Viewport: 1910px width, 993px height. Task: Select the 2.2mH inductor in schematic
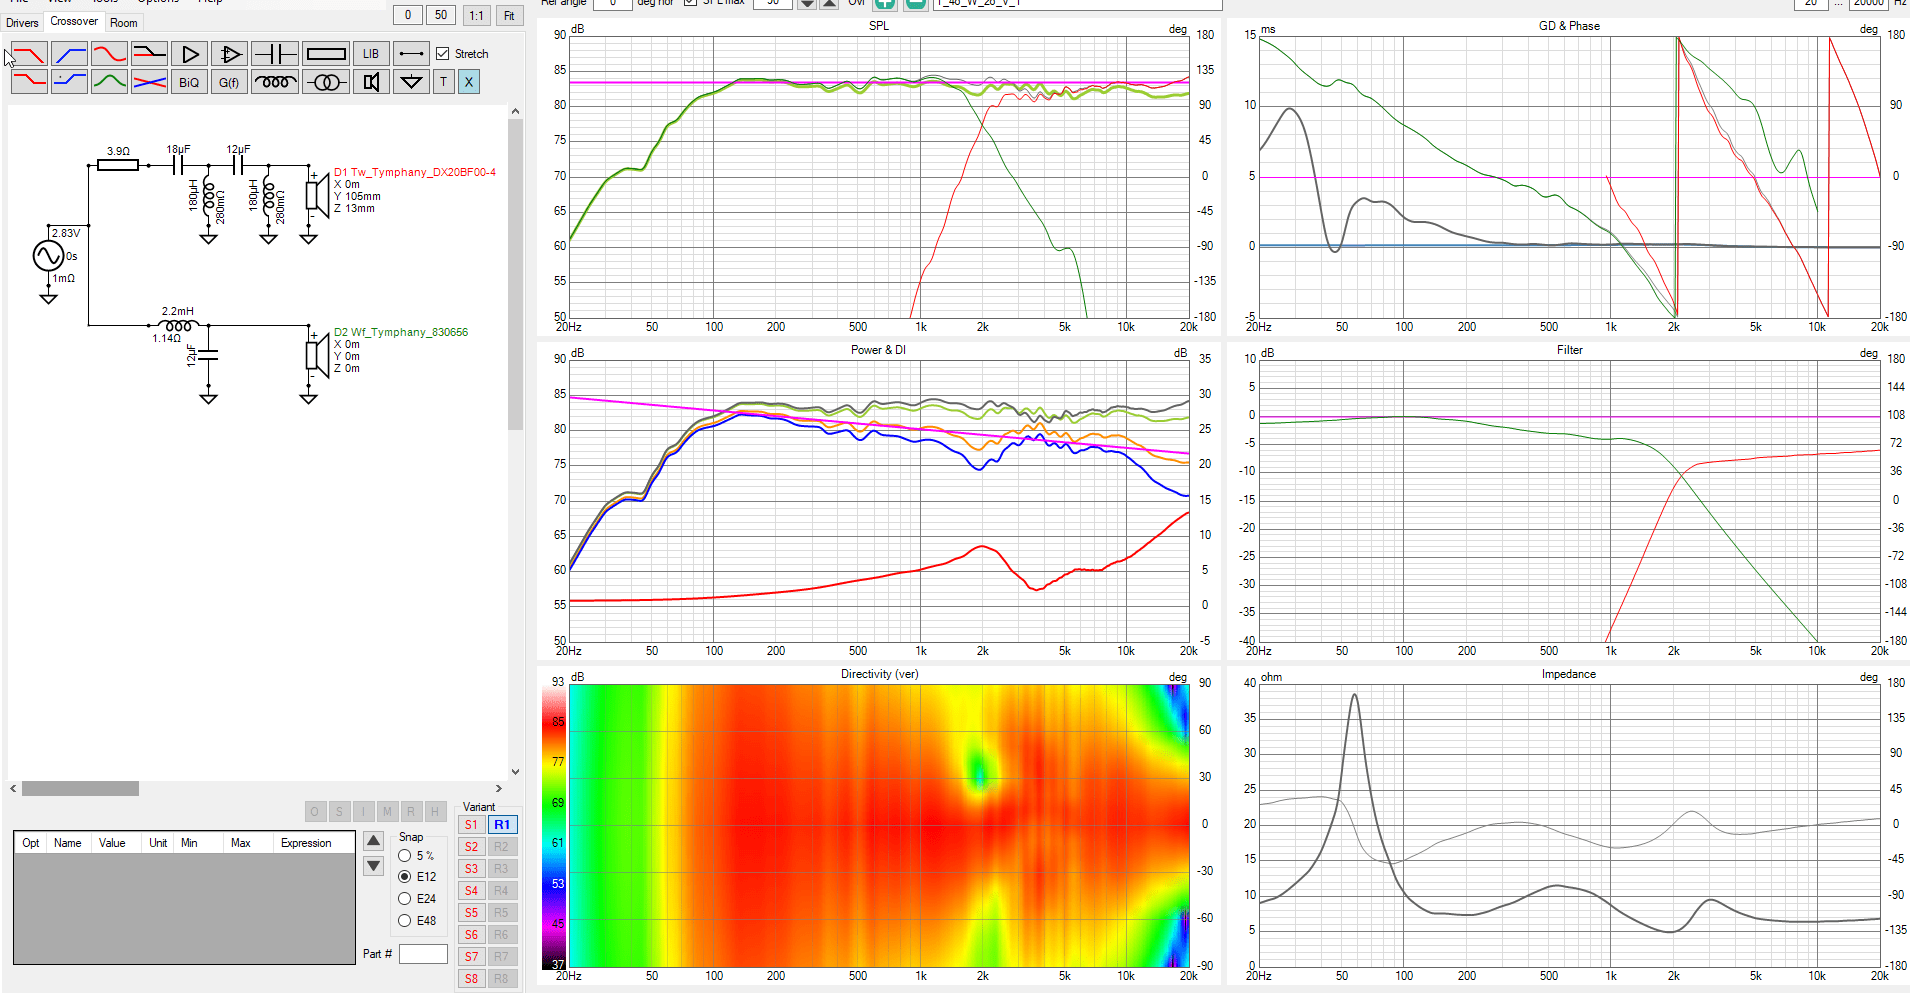pos(178,324)
